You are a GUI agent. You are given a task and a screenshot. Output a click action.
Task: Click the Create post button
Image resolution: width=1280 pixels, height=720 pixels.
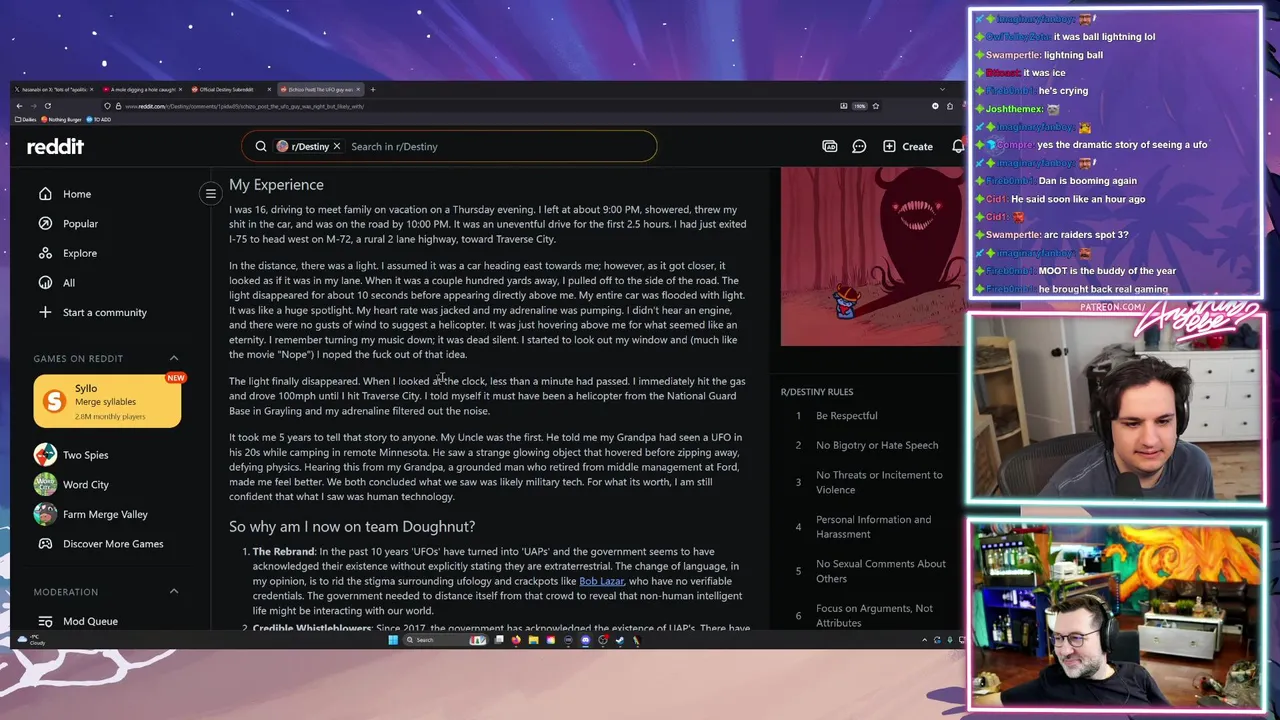[908, 146]
